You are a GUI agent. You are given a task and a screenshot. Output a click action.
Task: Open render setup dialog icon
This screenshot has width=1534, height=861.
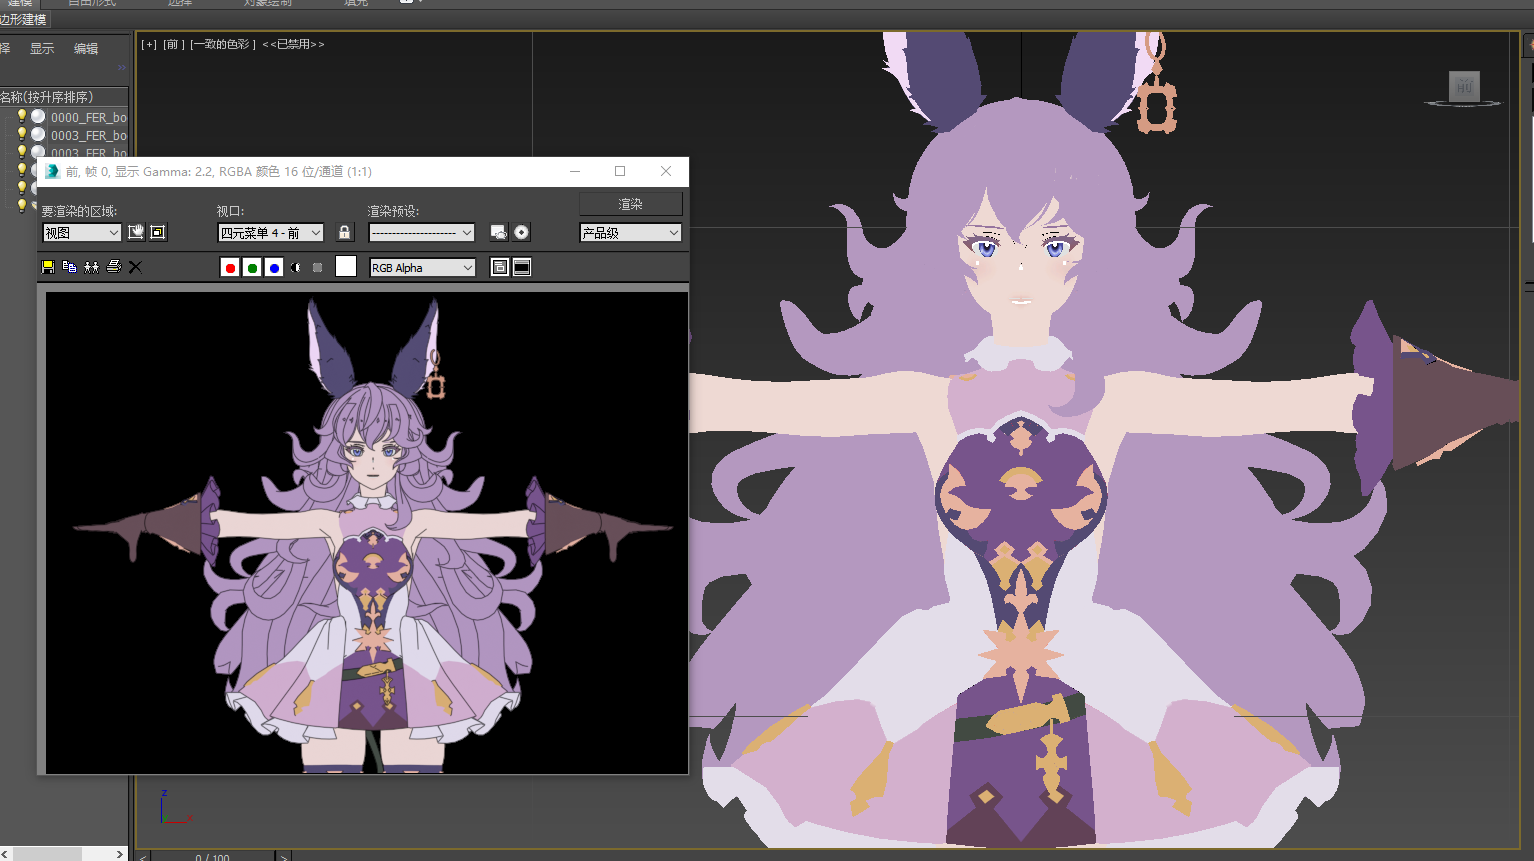pyautogui.click(x=498, y=232)
